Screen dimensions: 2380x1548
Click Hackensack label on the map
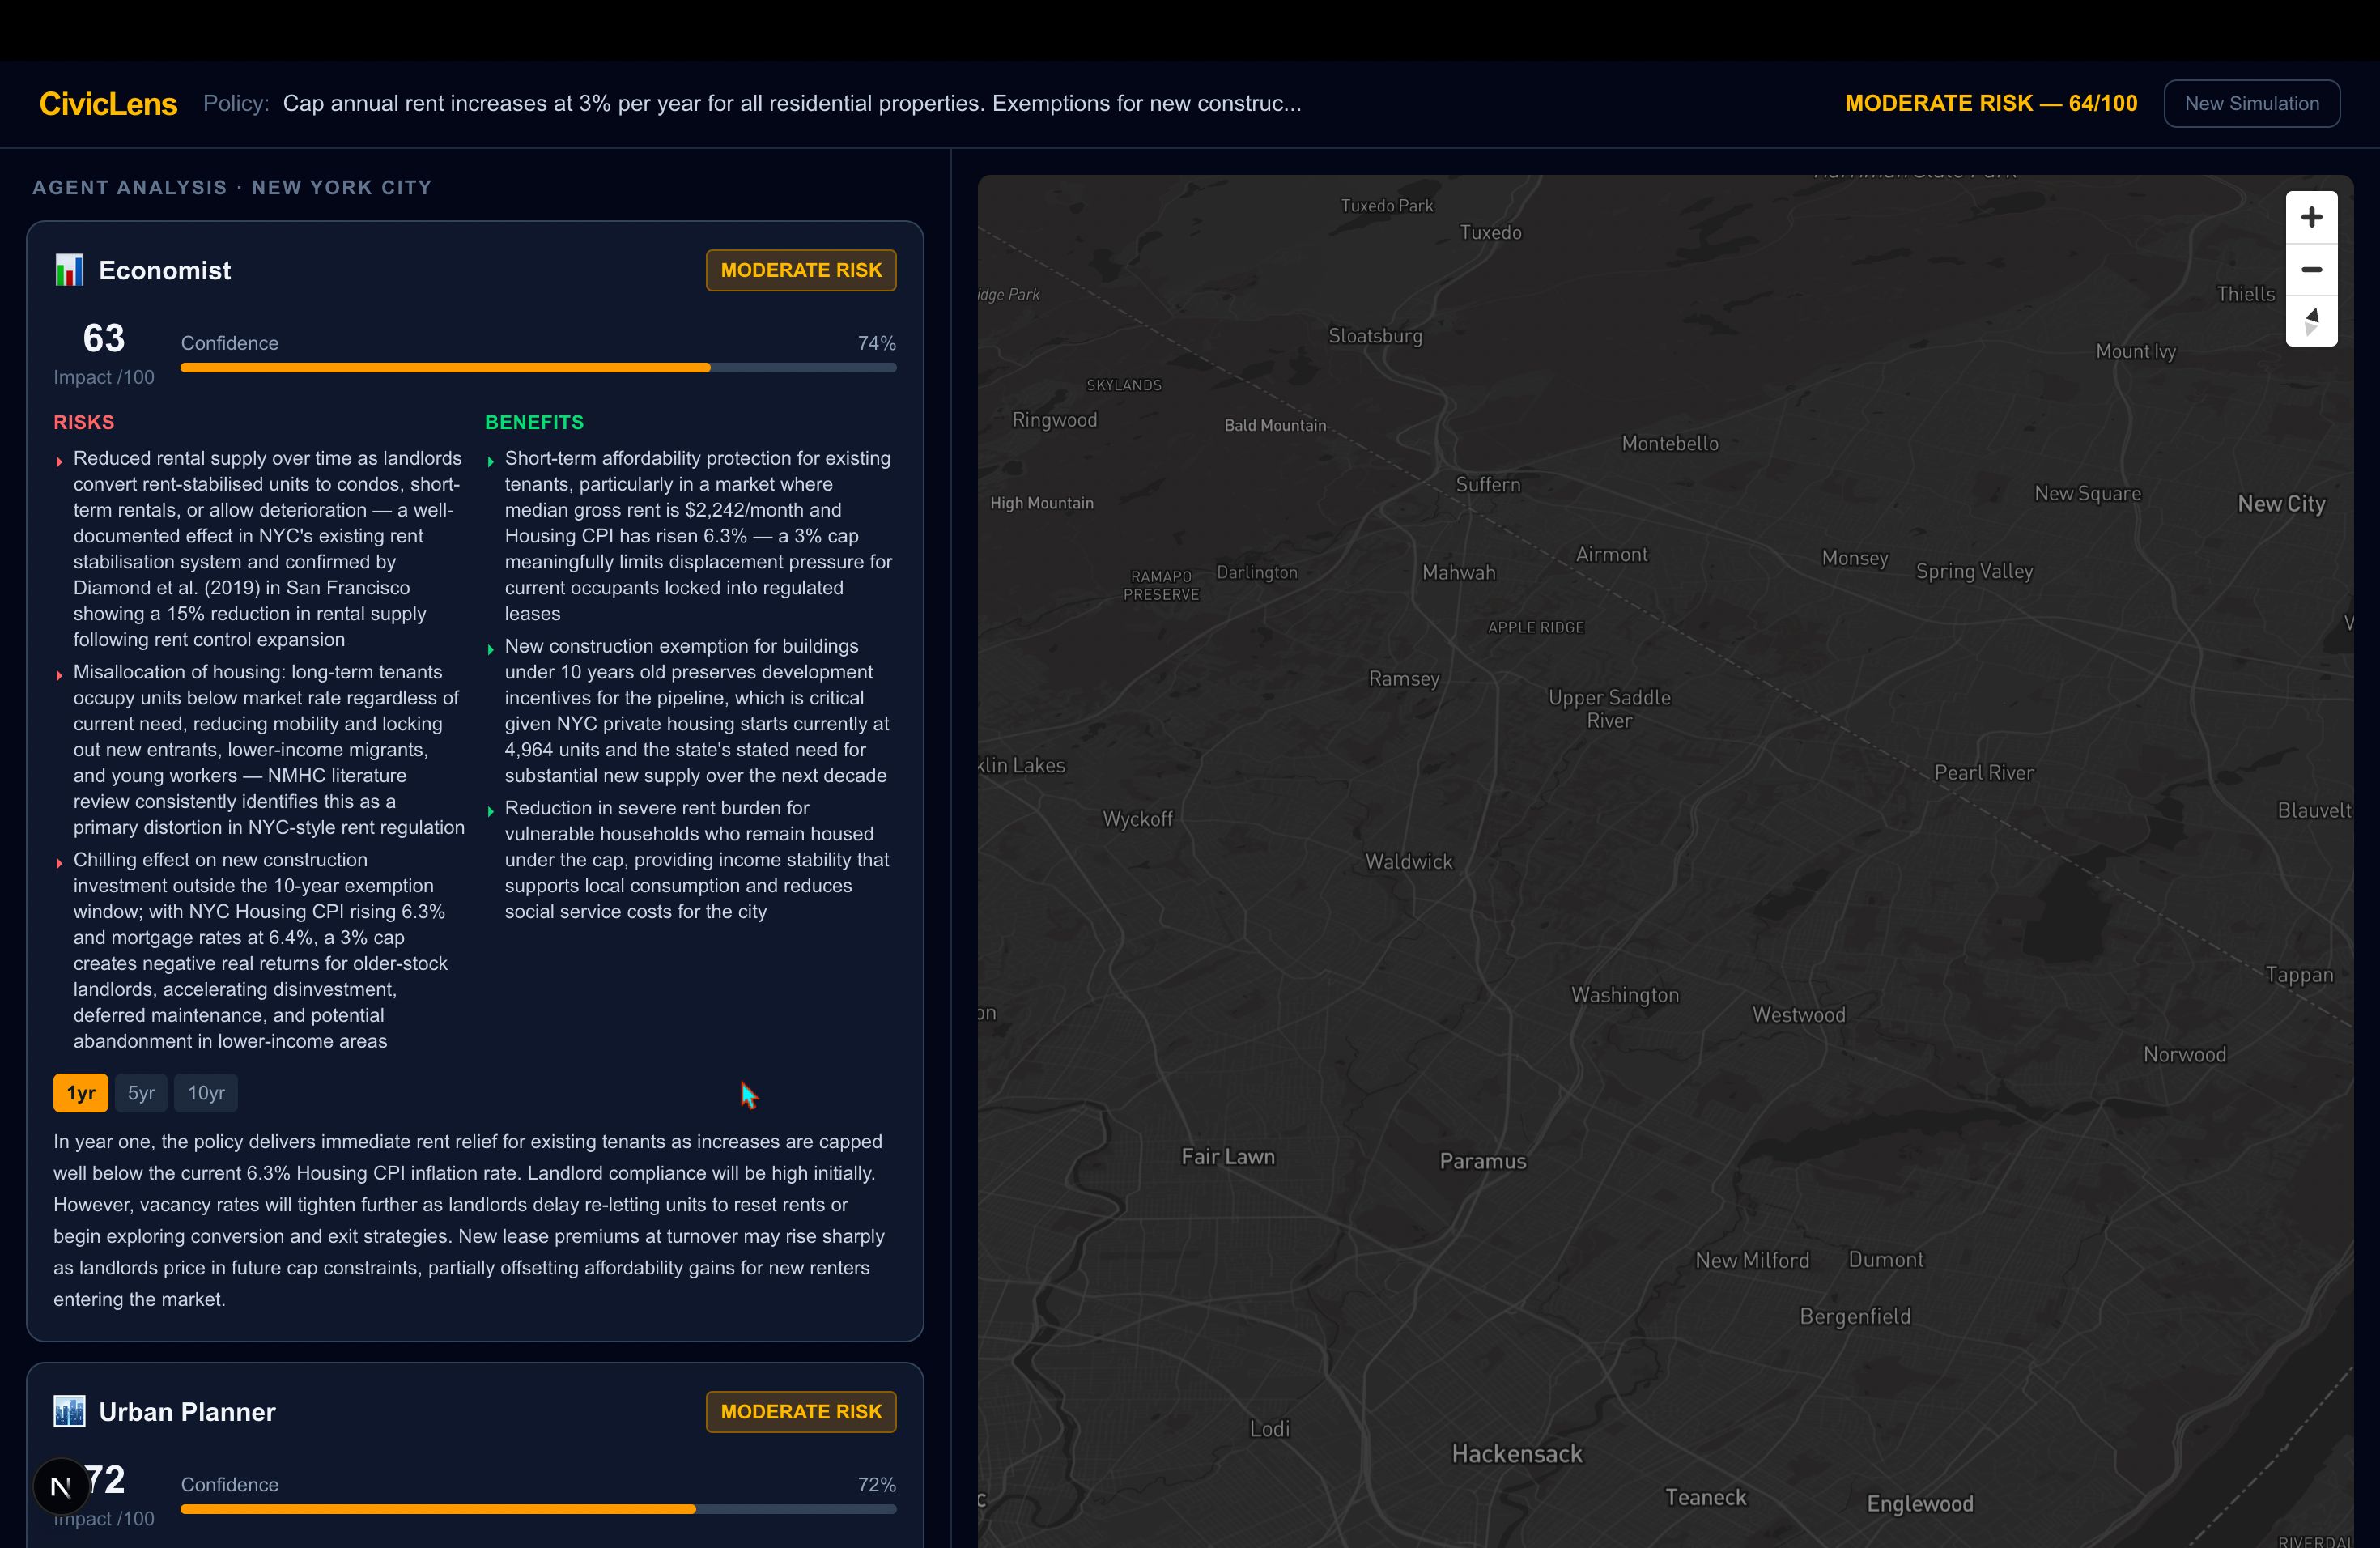(x=1516, y=1454)
